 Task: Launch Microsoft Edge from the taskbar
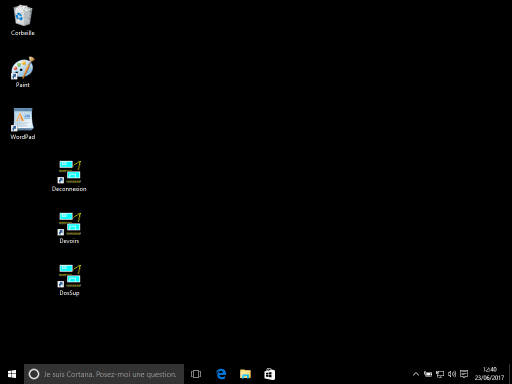(221, 374)
